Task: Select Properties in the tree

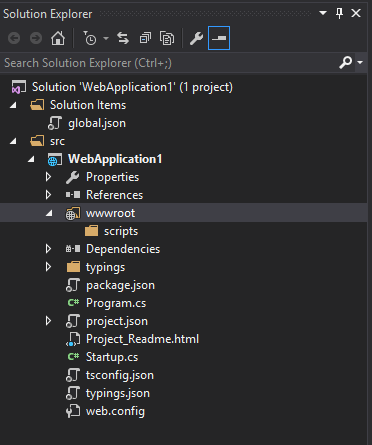Action: point(112,177)
